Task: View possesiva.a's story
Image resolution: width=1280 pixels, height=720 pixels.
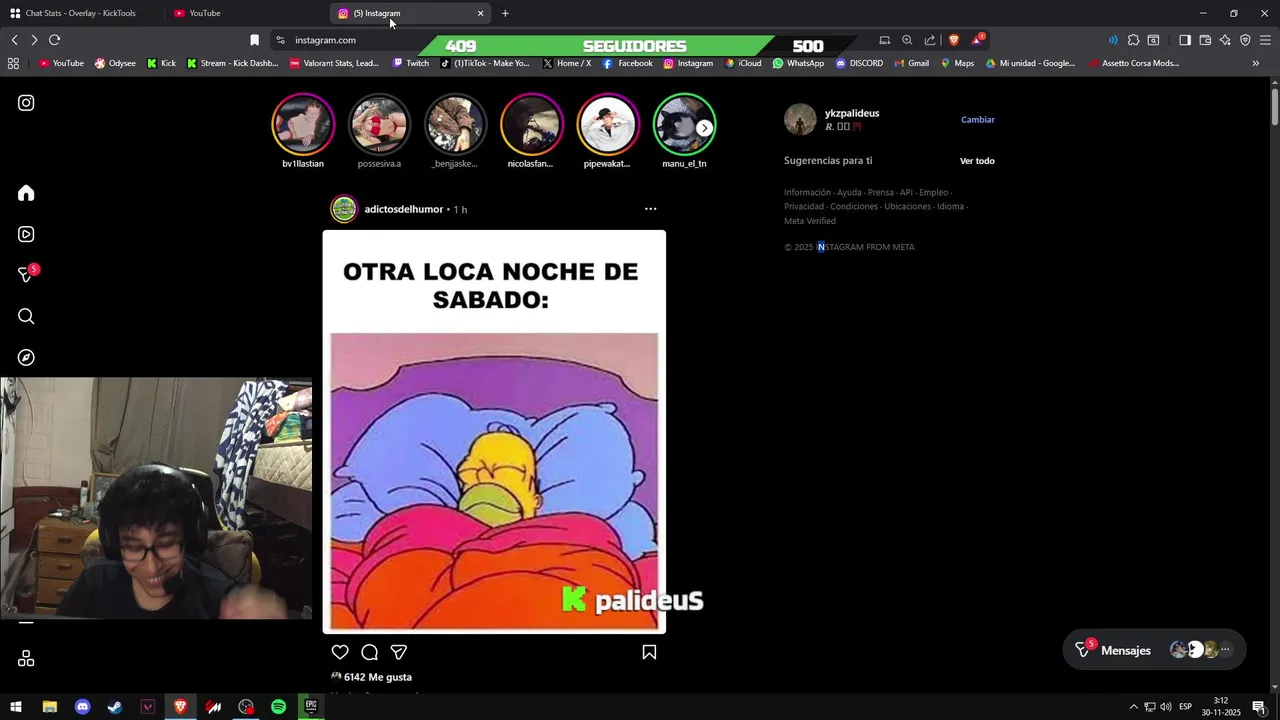Action: pos(379,124)
